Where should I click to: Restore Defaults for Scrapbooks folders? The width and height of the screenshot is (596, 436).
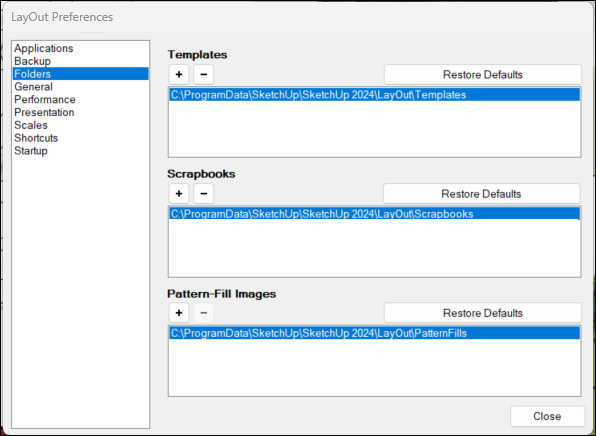tap(482, 194)
